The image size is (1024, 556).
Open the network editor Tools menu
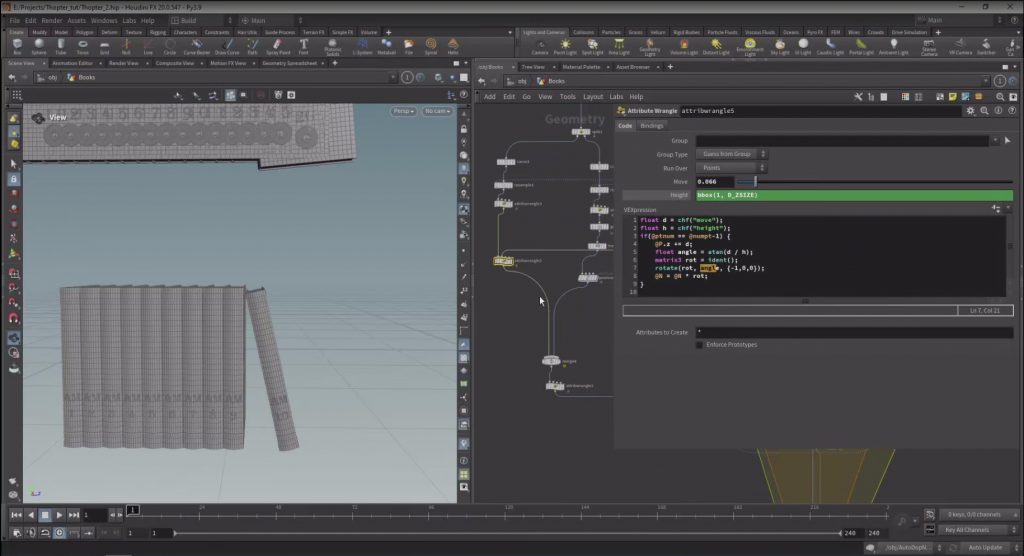click(x=568, y=97)
